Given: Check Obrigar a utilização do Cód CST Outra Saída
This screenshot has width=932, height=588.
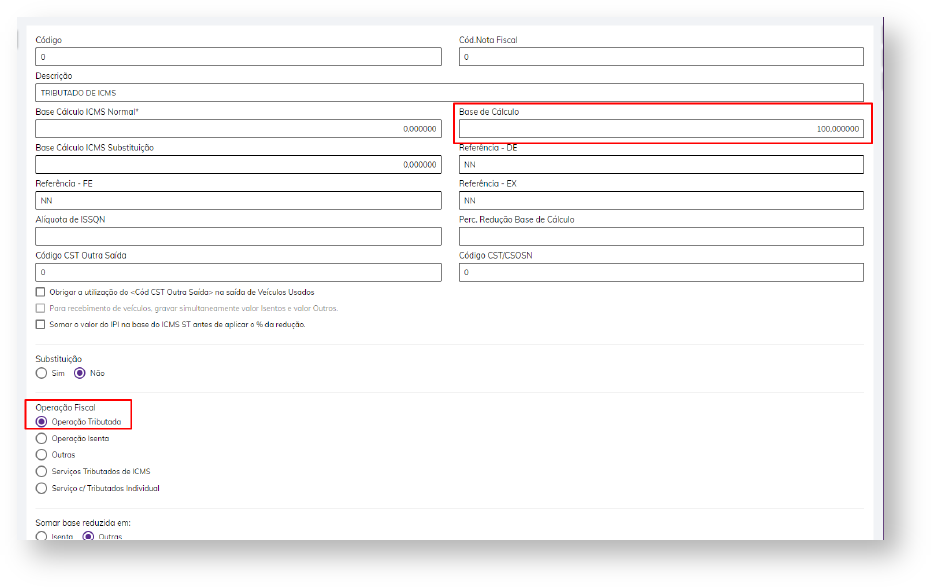Looking at the screenshot, I should pos(40,292).
